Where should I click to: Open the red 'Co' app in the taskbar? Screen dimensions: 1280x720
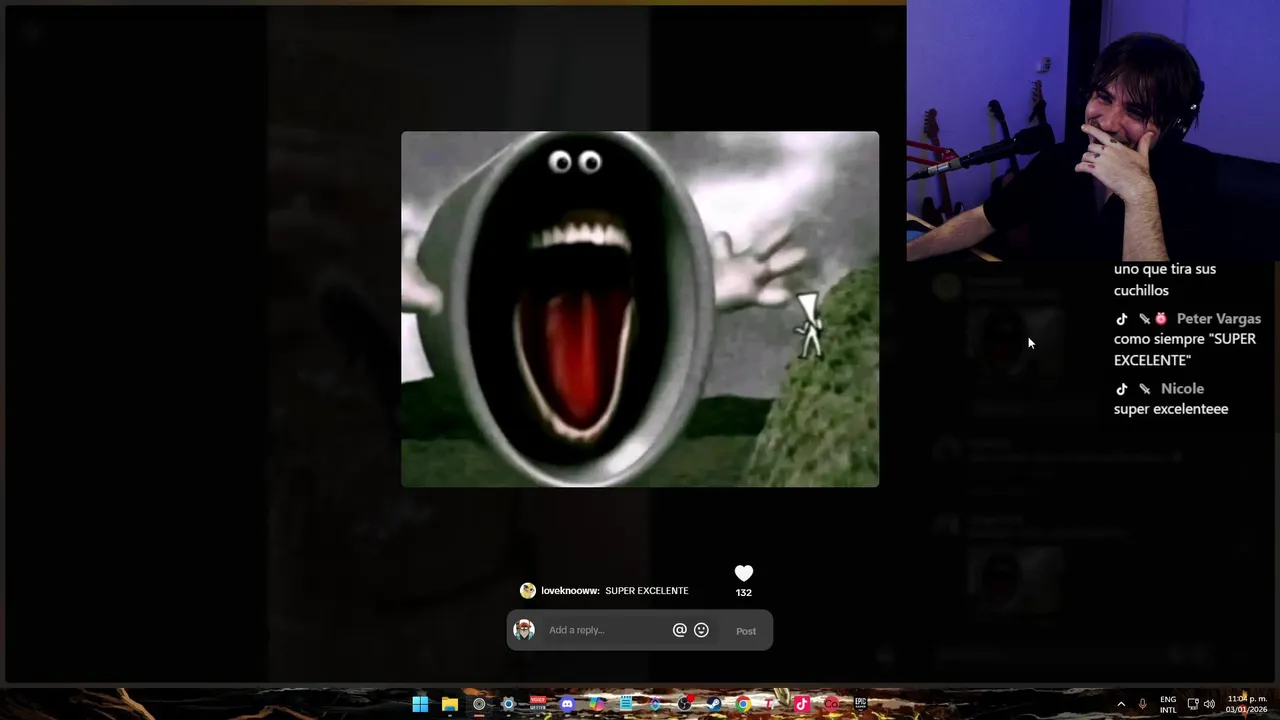(x=831, y=704)
